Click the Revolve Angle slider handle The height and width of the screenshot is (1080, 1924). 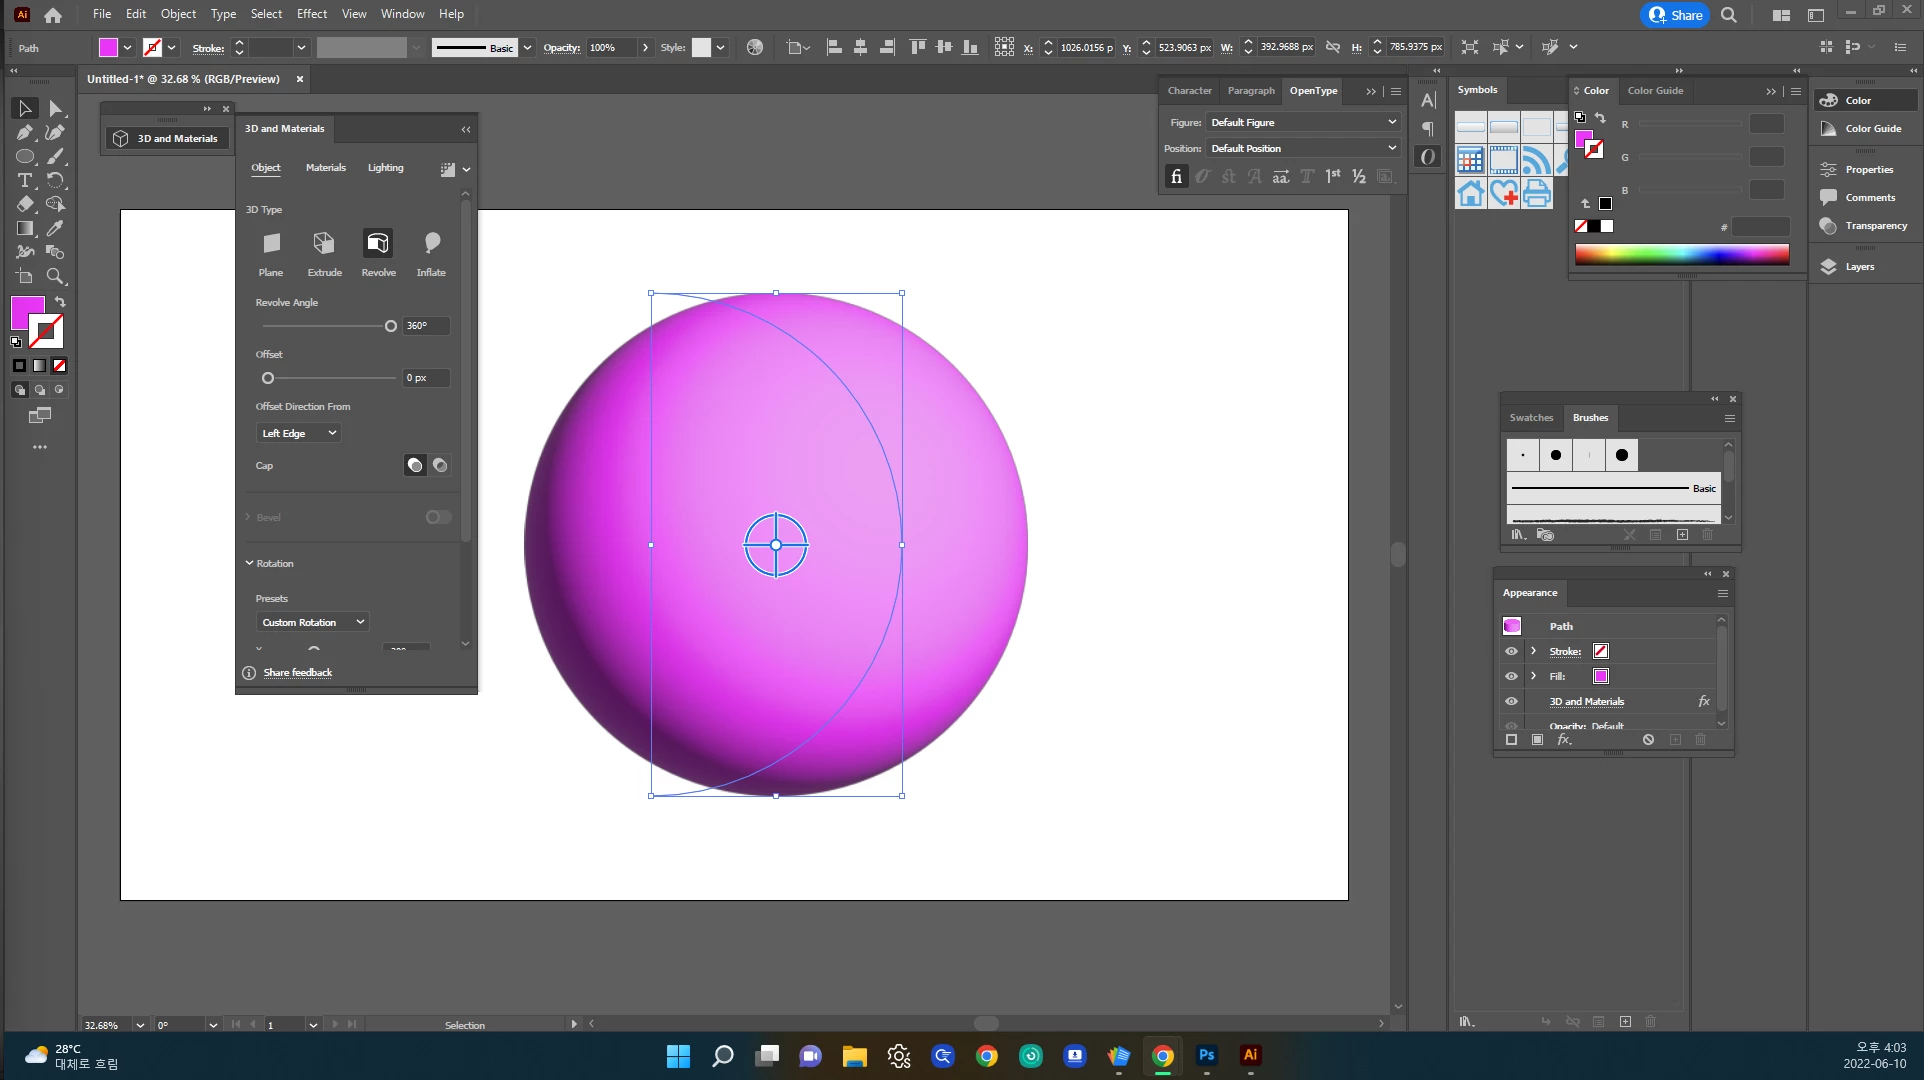click(x=391, y=326)
